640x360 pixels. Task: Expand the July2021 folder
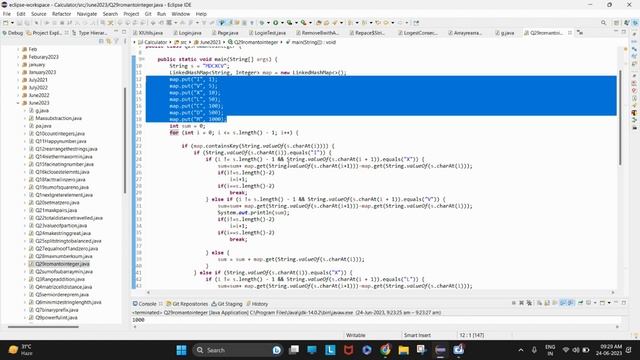18,80
